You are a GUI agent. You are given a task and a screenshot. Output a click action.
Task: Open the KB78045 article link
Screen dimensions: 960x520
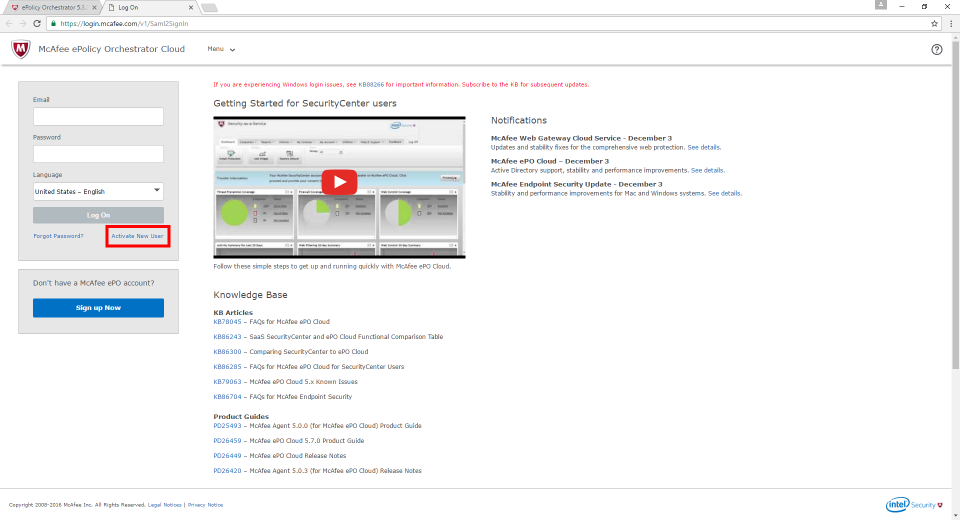(x=226, y=322)
